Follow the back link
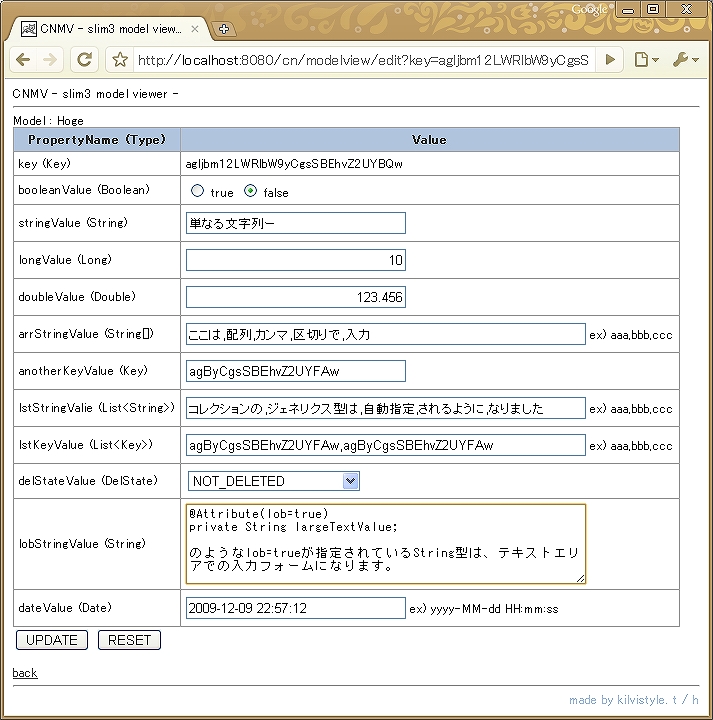This screenshot has height=720, width=713. (x=25, y=673)
